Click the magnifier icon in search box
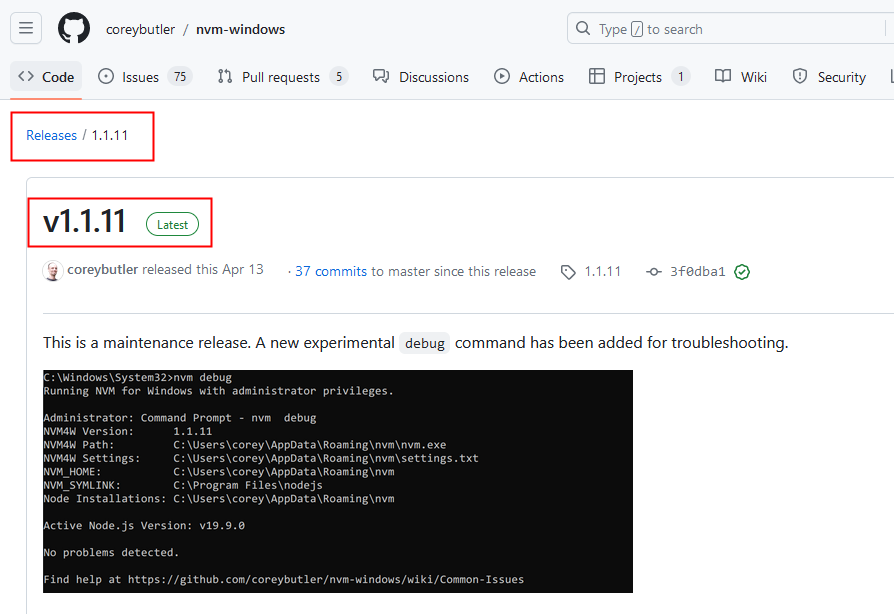 pos(583,28)
